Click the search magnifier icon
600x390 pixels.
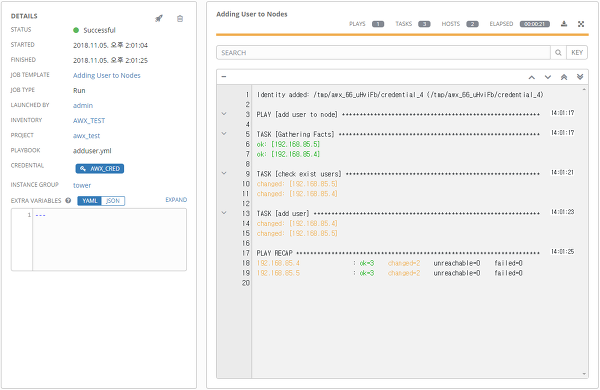click(x=558, y=52)
